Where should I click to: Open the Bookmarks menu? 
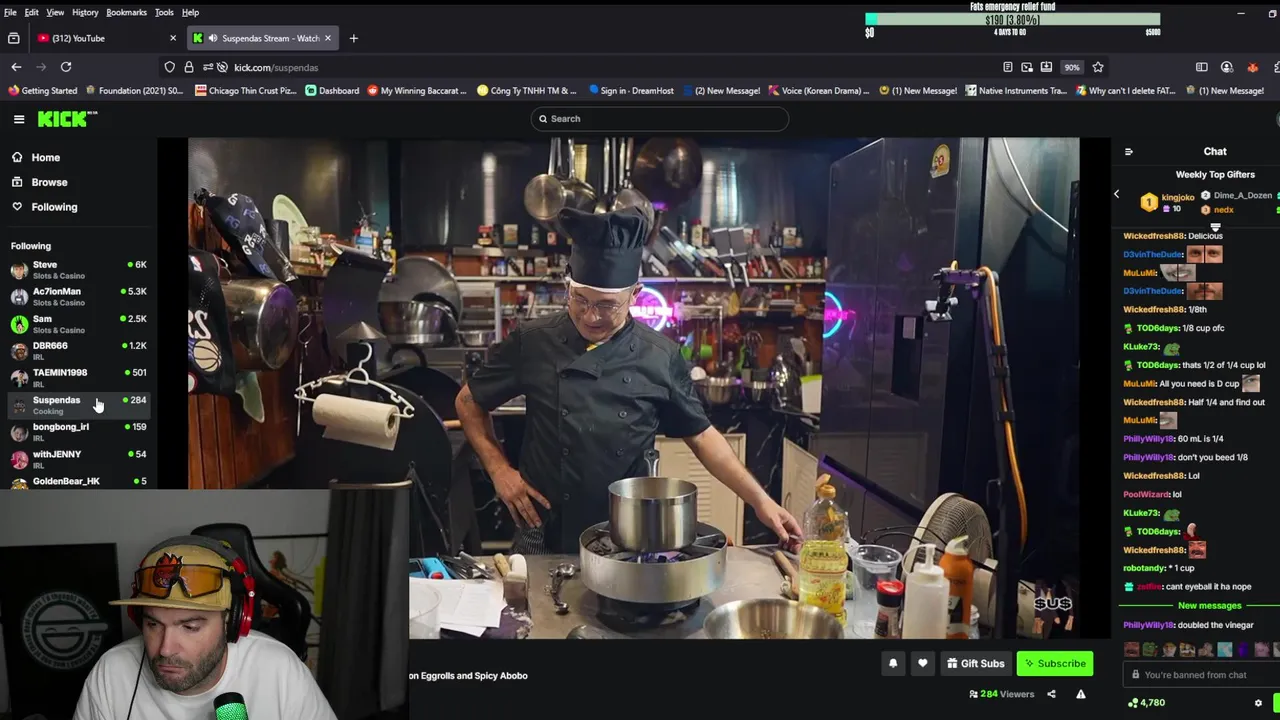(126, 12)
